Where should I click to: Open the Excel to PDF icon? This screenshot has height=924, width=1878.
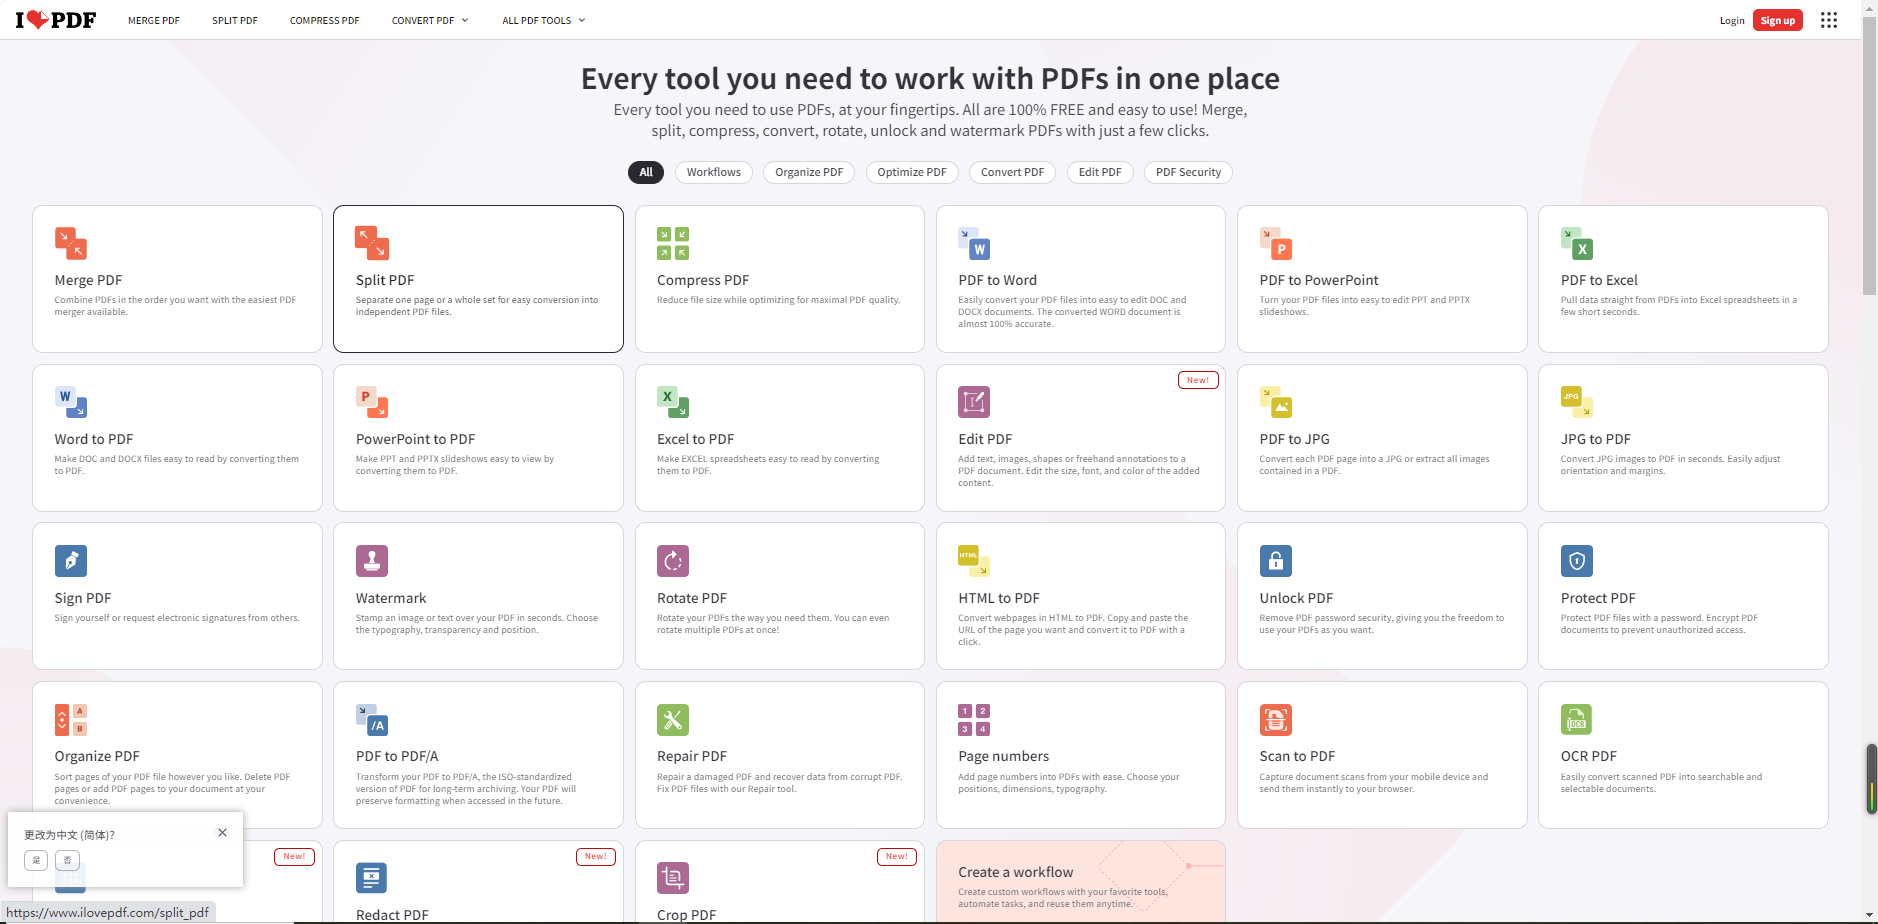click(673, 402)
